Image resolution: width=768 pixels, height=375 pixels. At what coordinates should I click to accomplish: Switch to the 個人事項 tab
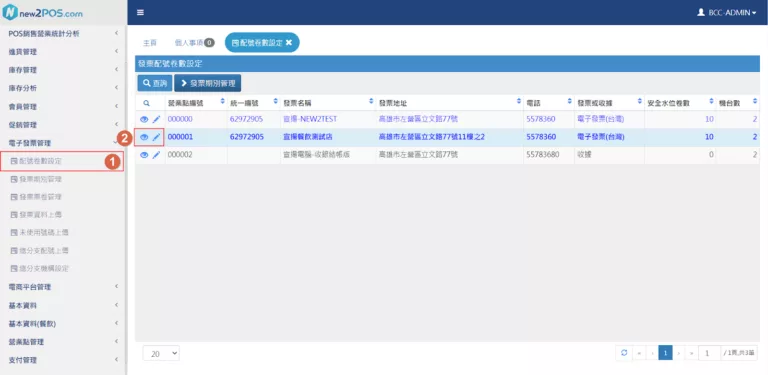194,43
